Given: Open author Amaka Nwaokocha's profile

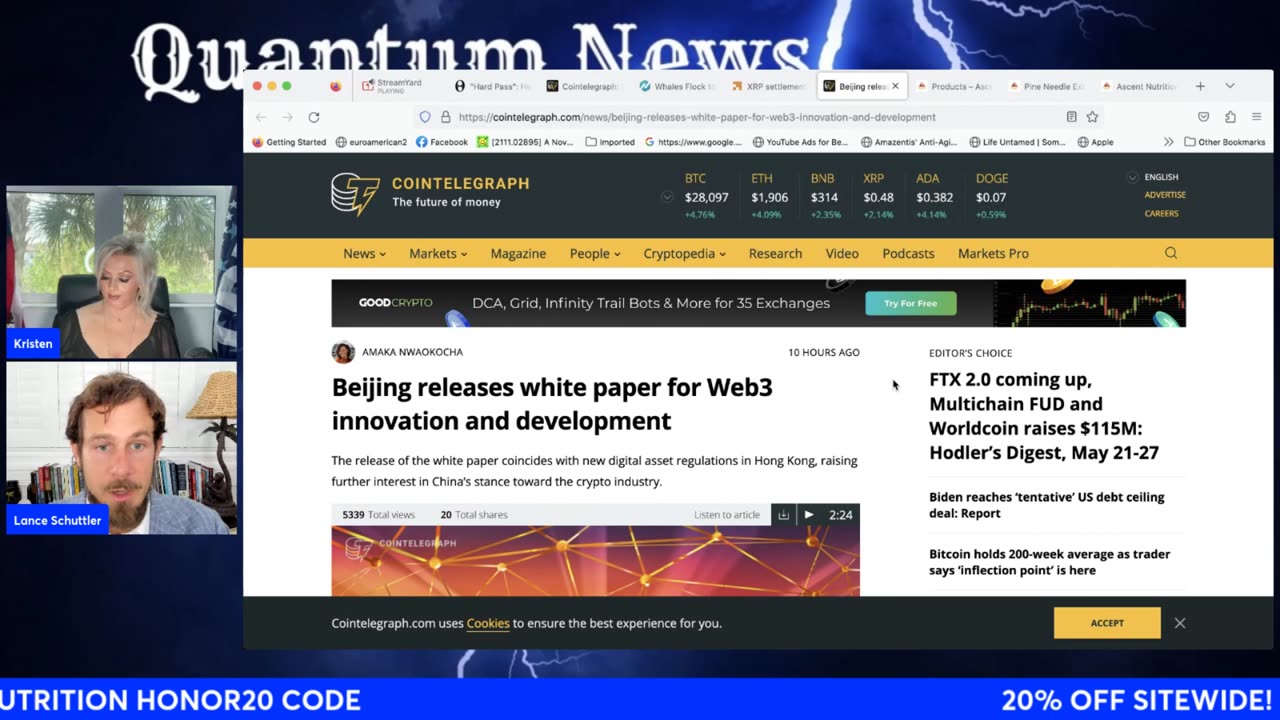Looking at the screenshot, I should (412, 352).
